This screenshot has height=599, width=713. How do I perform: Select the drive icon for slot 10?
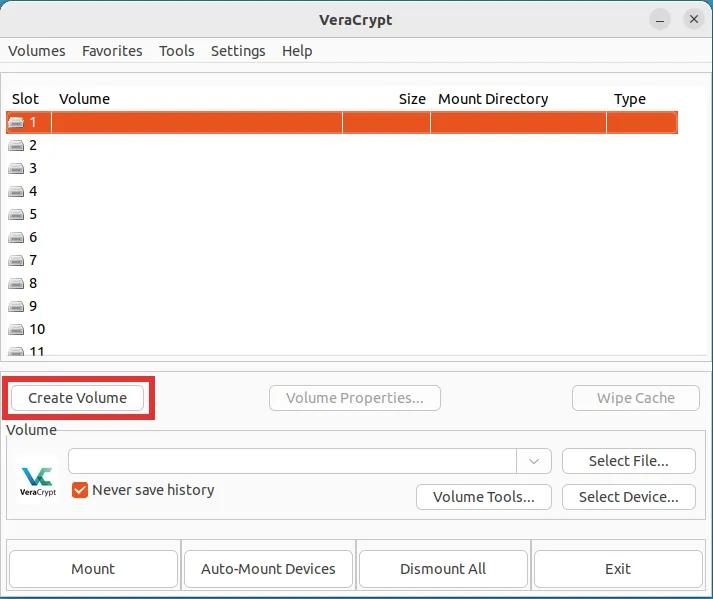[16, 329]
